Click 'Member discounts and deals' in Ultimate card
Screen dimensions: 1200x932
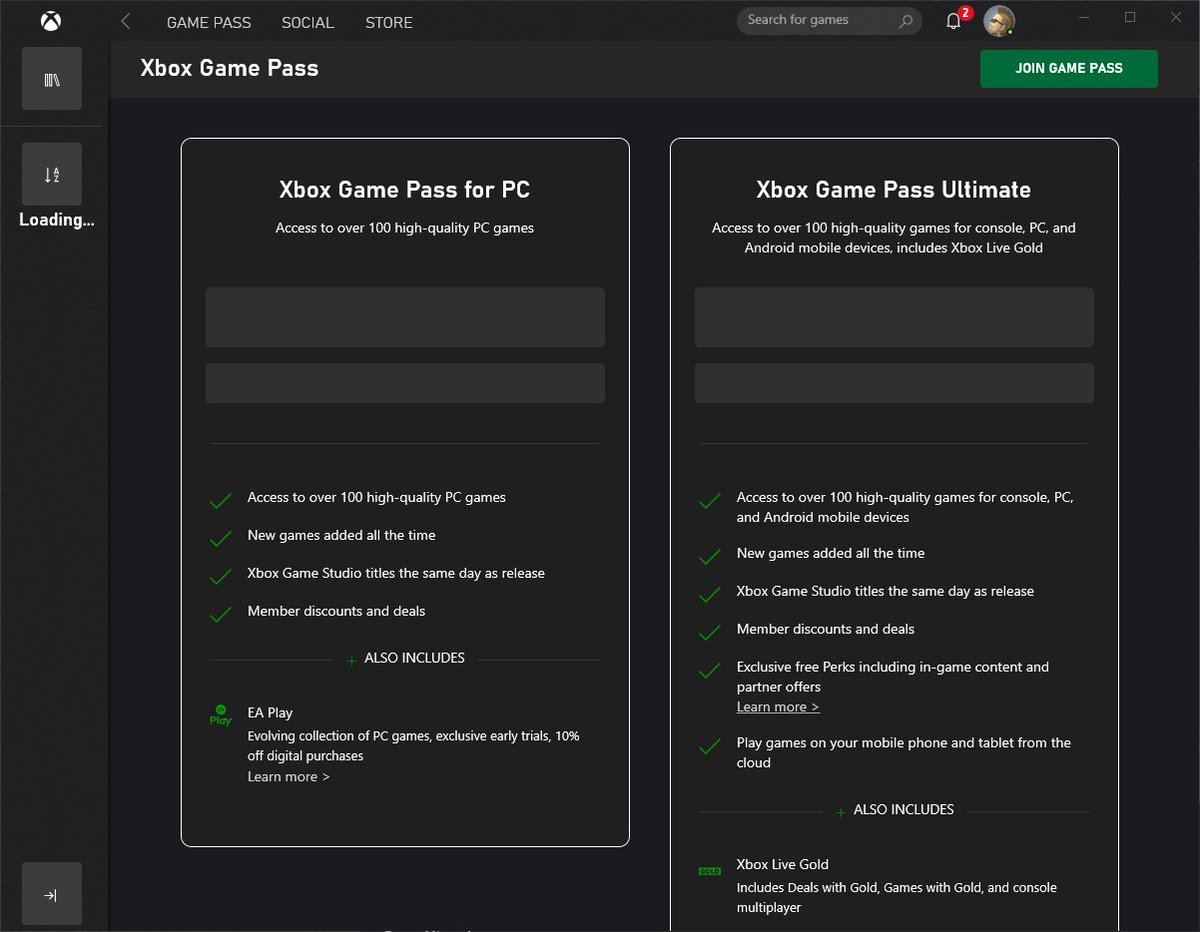(x=826, y=629)
